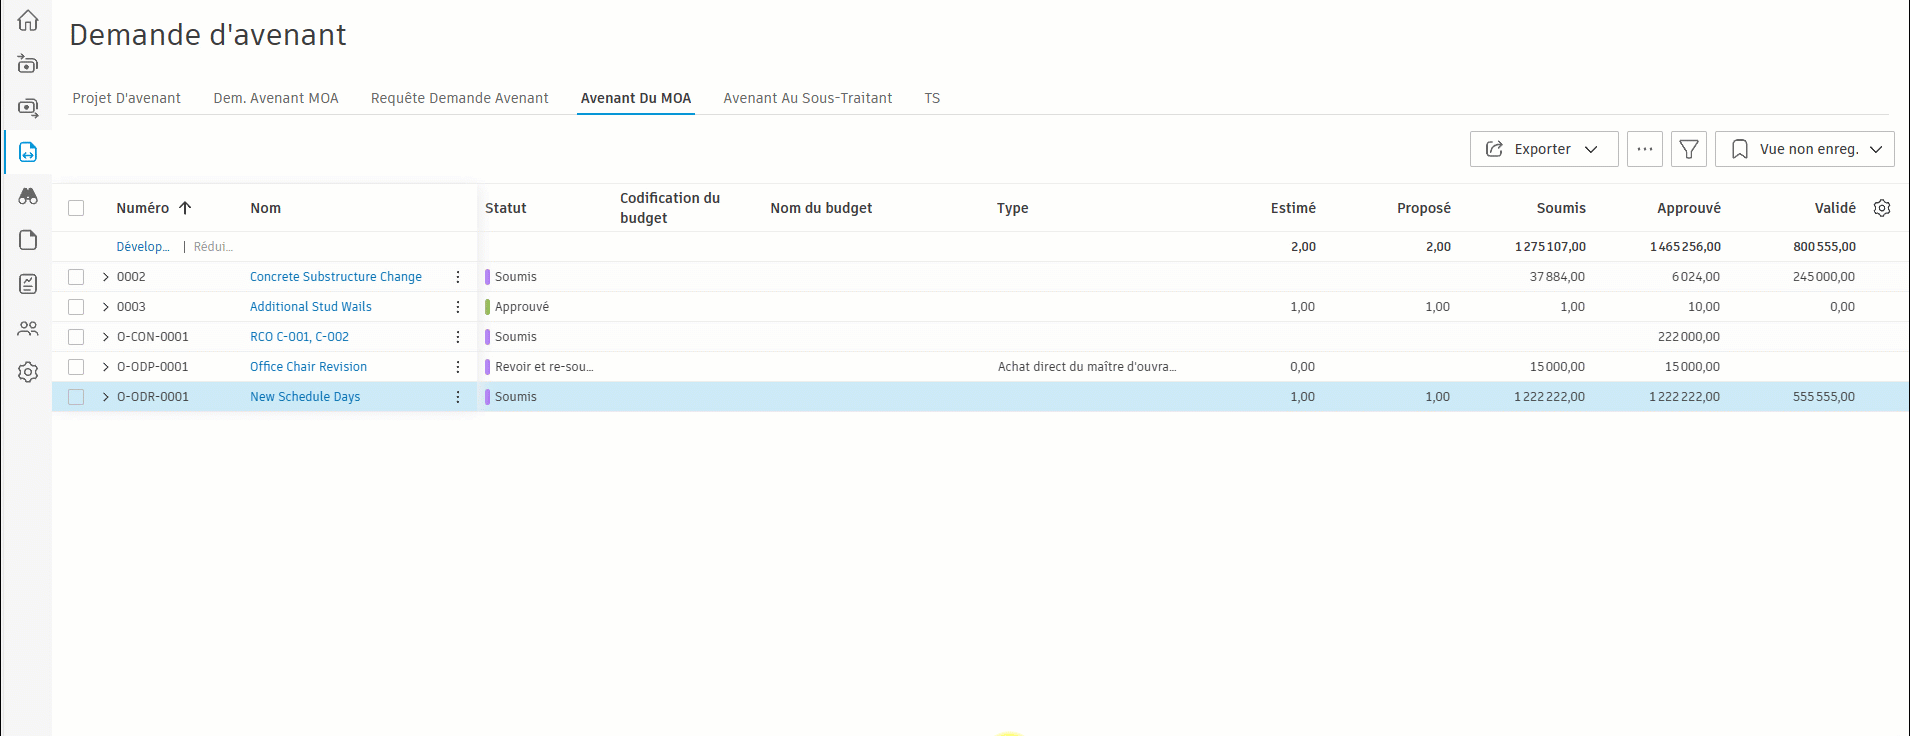This screenshot has height=736, width=1910.
Task: Click the 222 000,00 approved amount
Action: 1689,337
